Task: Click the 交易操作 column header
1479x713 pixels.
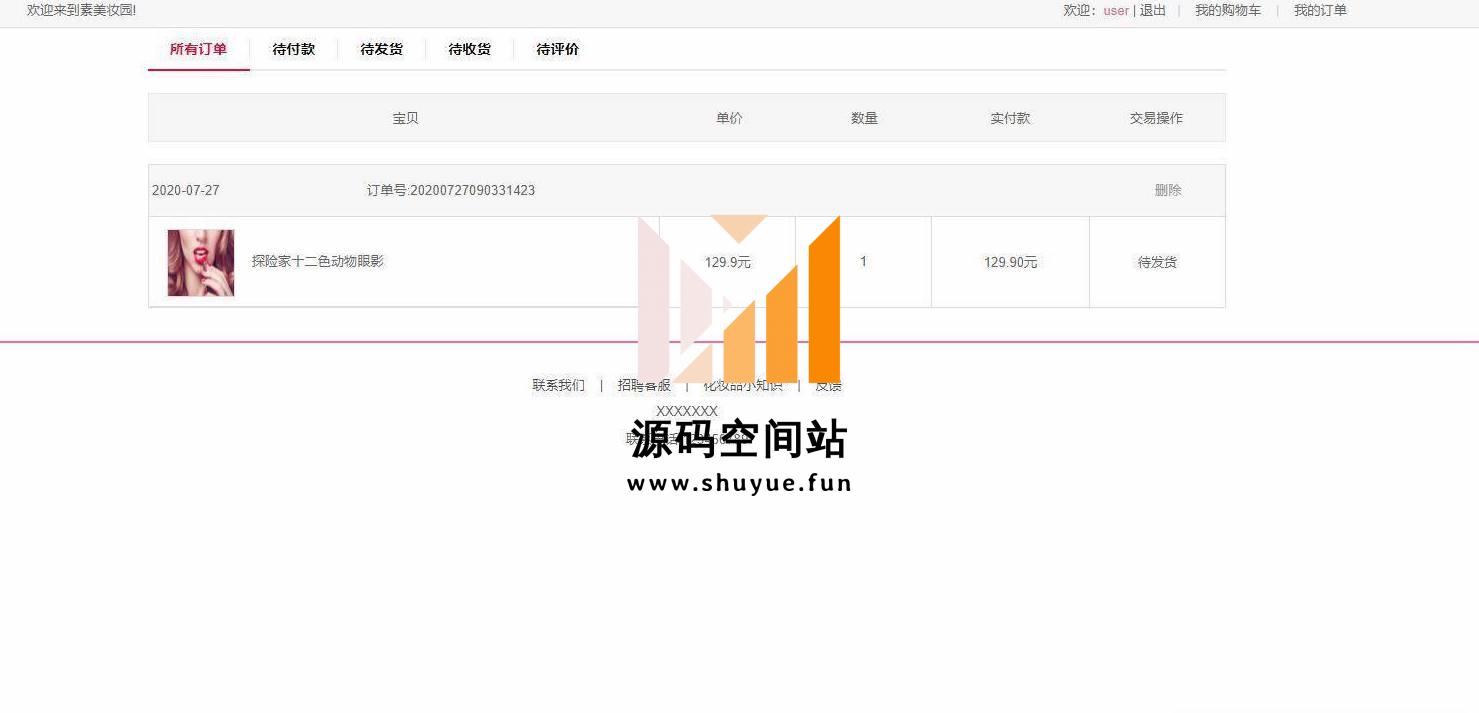Action: pos(1156,118)
